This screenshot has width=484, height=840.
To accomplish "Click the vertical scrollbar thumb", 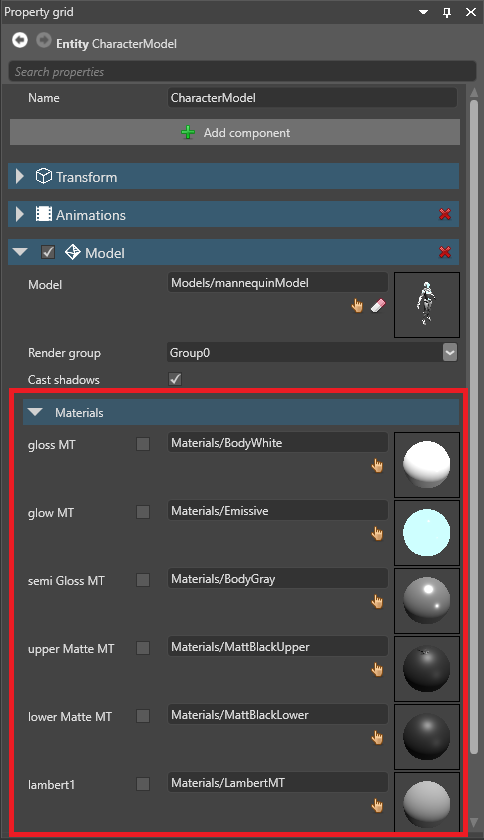I will coord(474,427).
